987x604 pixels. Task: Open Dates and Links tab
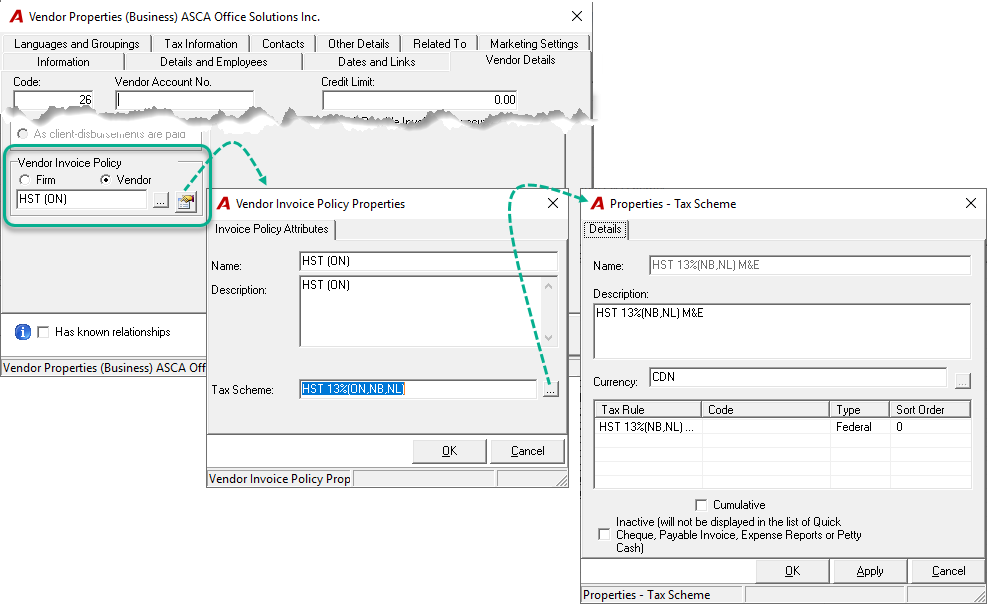point(376,62)
